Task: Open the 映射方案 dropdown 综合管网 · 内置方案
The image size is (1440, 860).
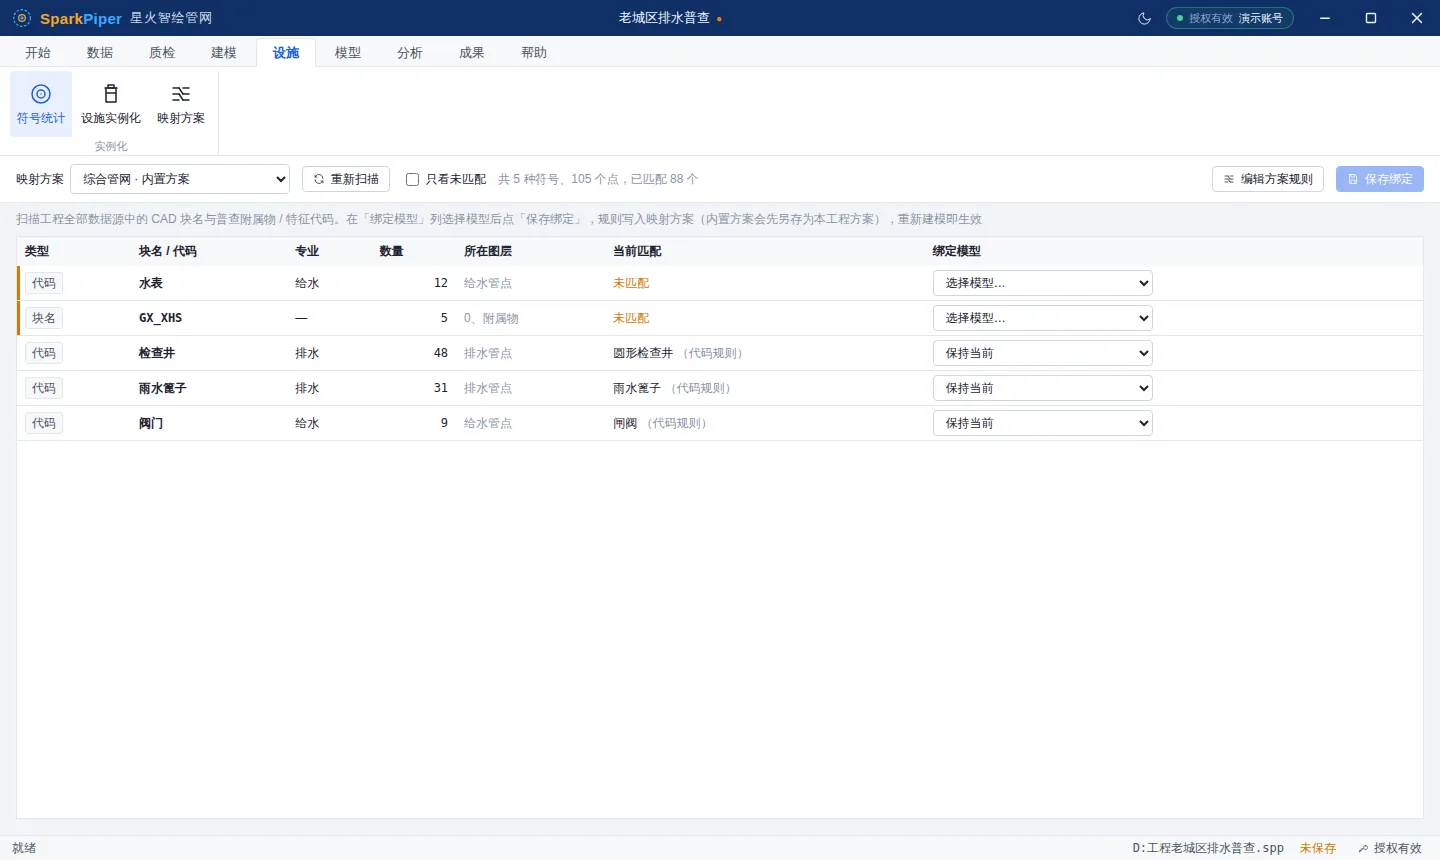Action: pos(180,179)
